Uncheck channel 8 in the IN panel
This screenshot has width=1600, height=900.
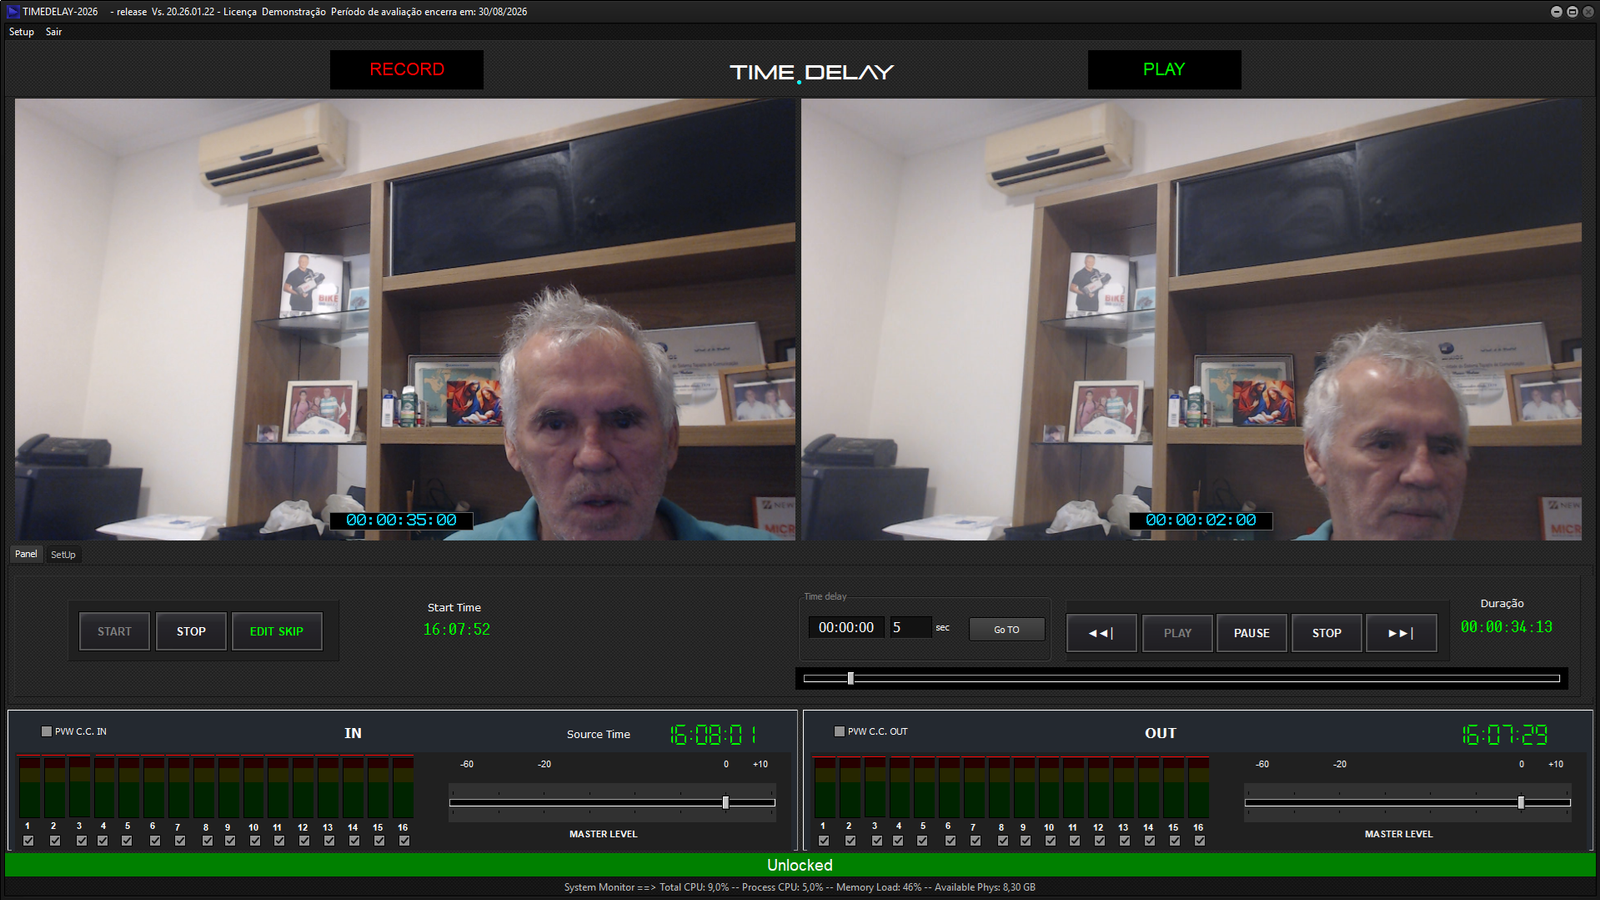[206, 841]
